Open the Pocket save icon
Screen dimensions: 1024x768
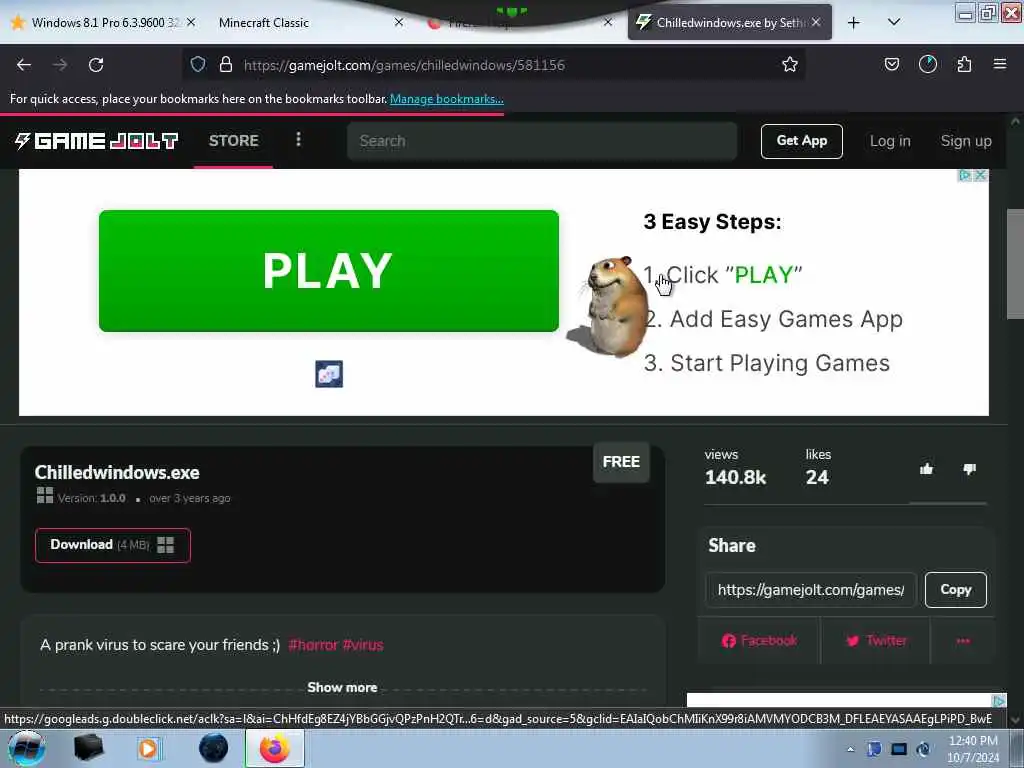click(891, 64)
